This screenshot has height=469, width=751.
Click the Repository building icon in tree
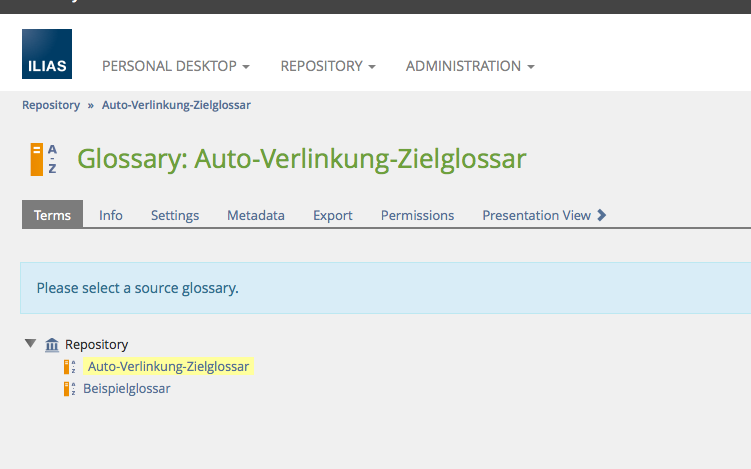[x=52, y=344]
